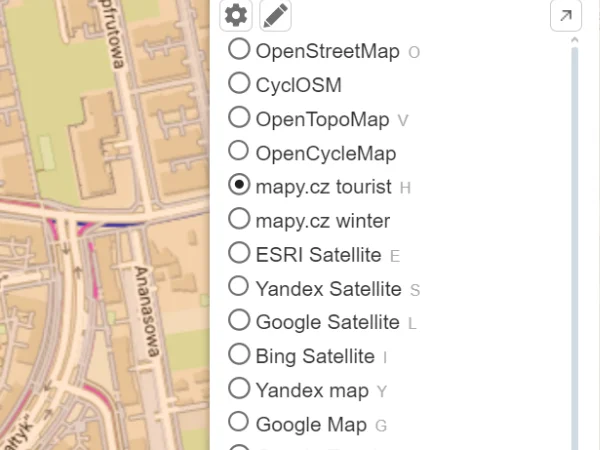600x450 pixels.
Task: Select Google Map radio button
Action: (x=239, y=422)
